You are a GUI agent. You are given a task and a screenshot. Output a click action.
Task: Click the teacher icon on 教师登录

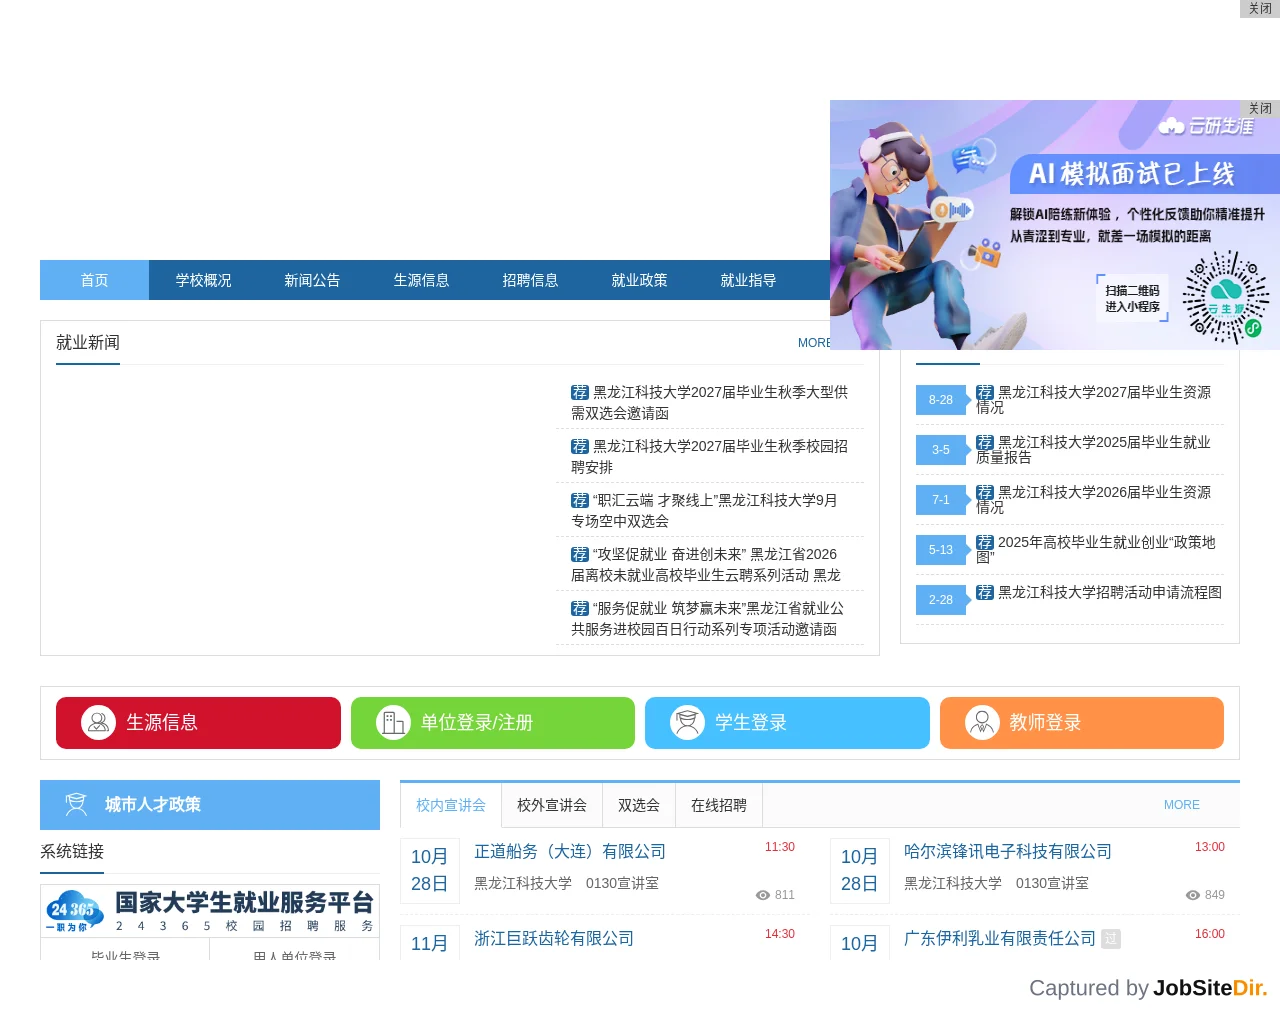point(982,722)
